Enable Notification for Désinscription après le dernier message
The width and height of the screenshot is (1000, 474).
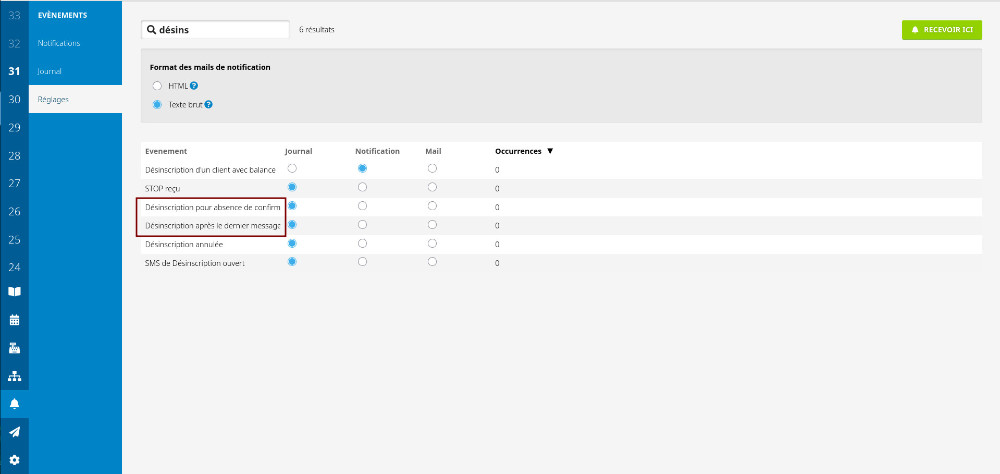362,225
